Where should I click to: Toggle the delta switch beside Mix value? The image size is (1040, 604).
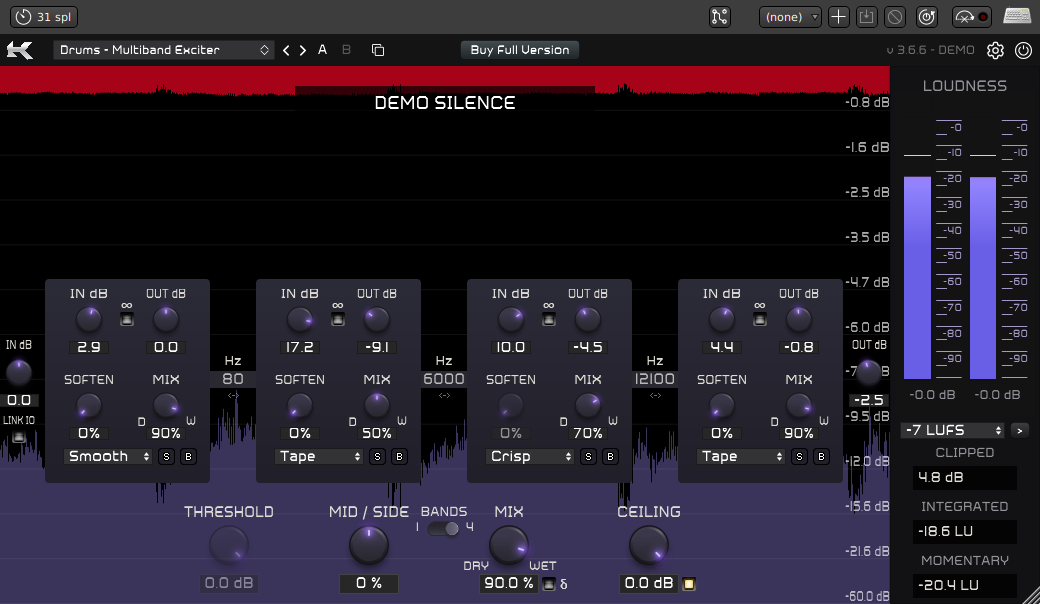point(548,584)
